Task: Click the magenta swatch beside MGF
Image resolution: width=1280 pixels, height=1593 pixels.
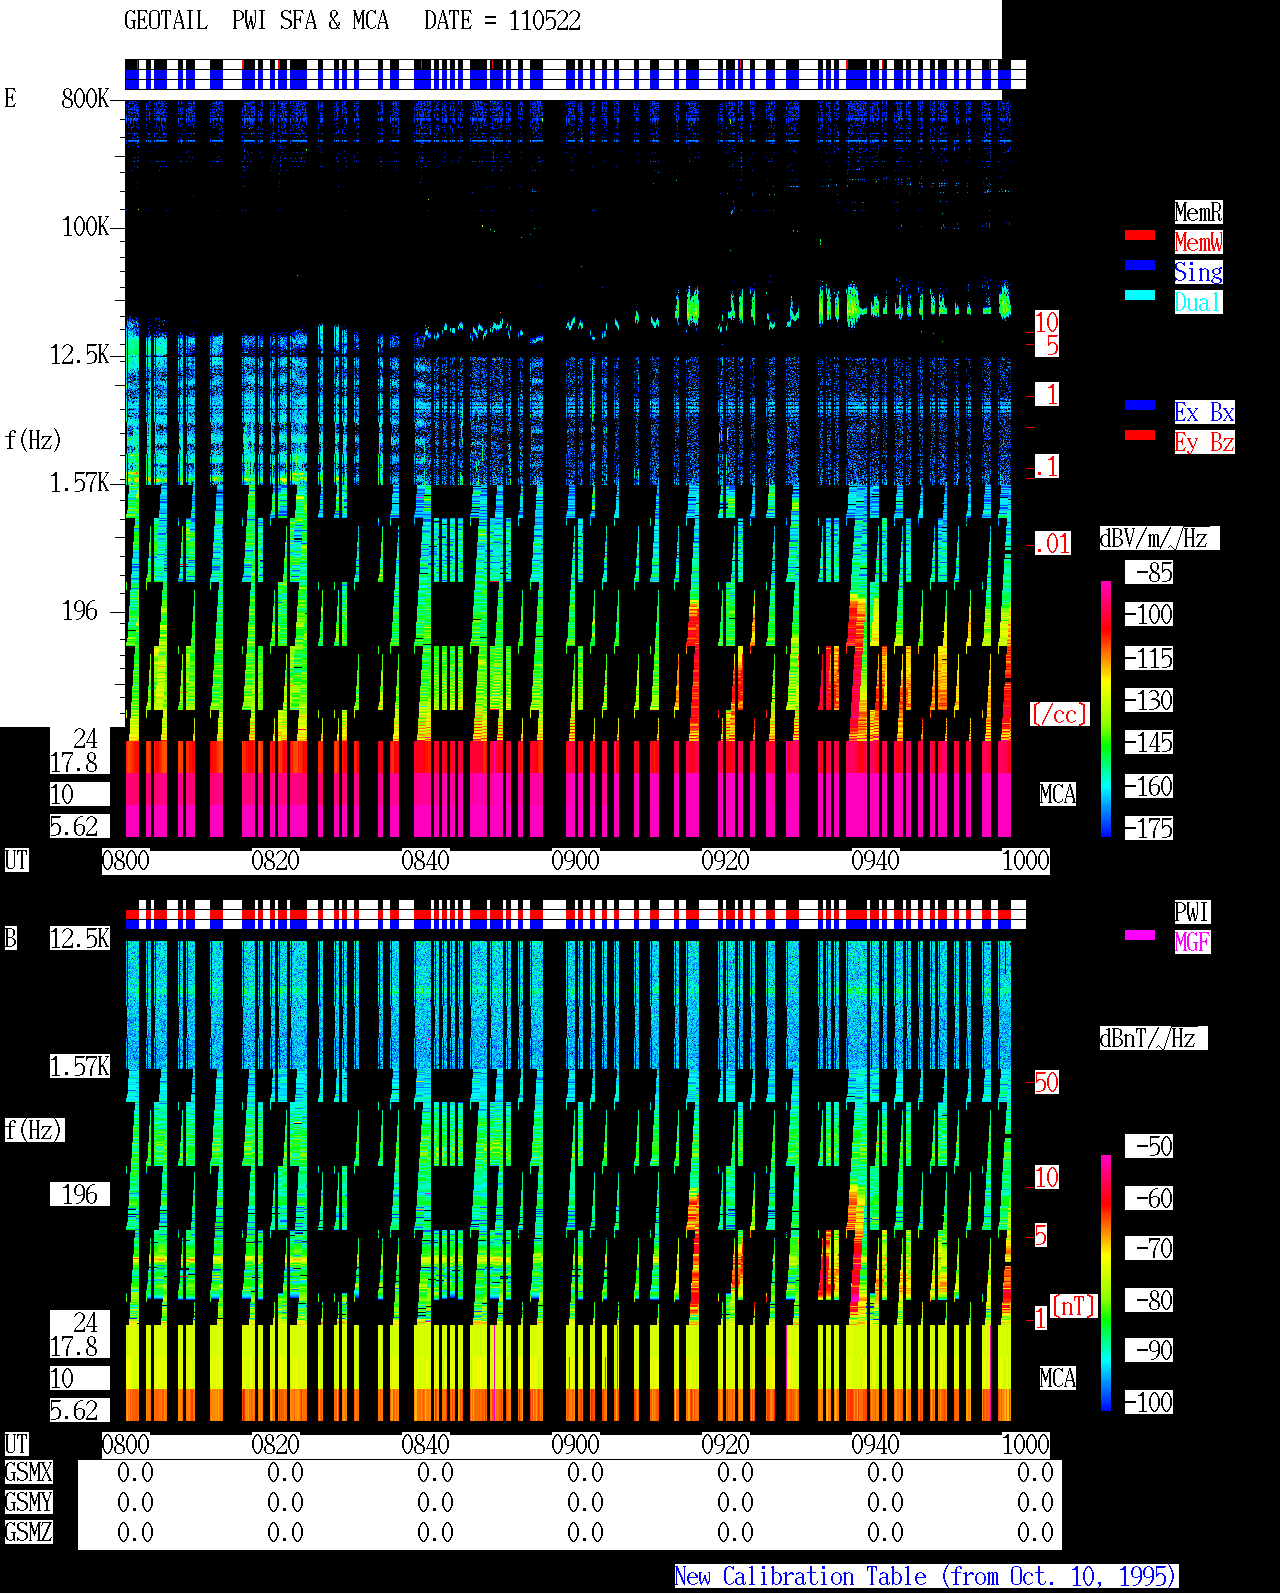Action: [1140, 935]
